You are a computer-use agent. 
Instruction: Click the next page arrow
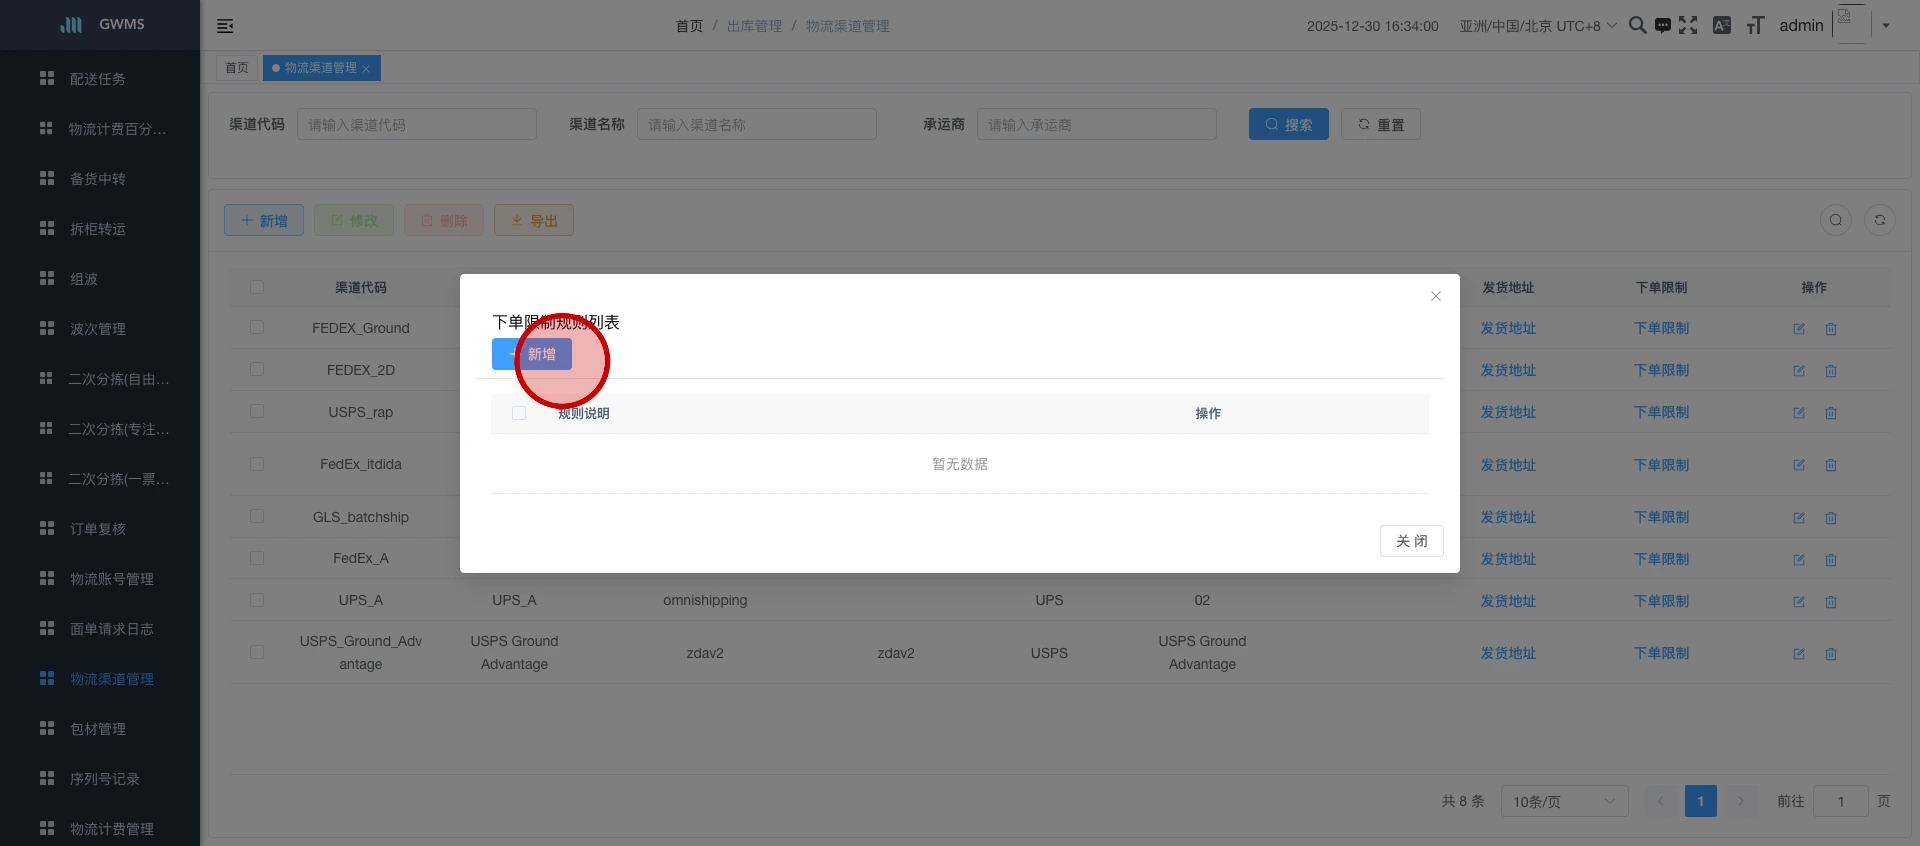point(1740,801)
